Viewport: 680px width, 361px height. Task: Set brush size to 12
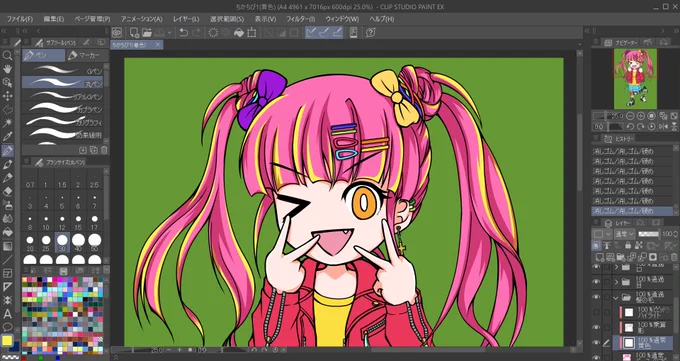62,222
